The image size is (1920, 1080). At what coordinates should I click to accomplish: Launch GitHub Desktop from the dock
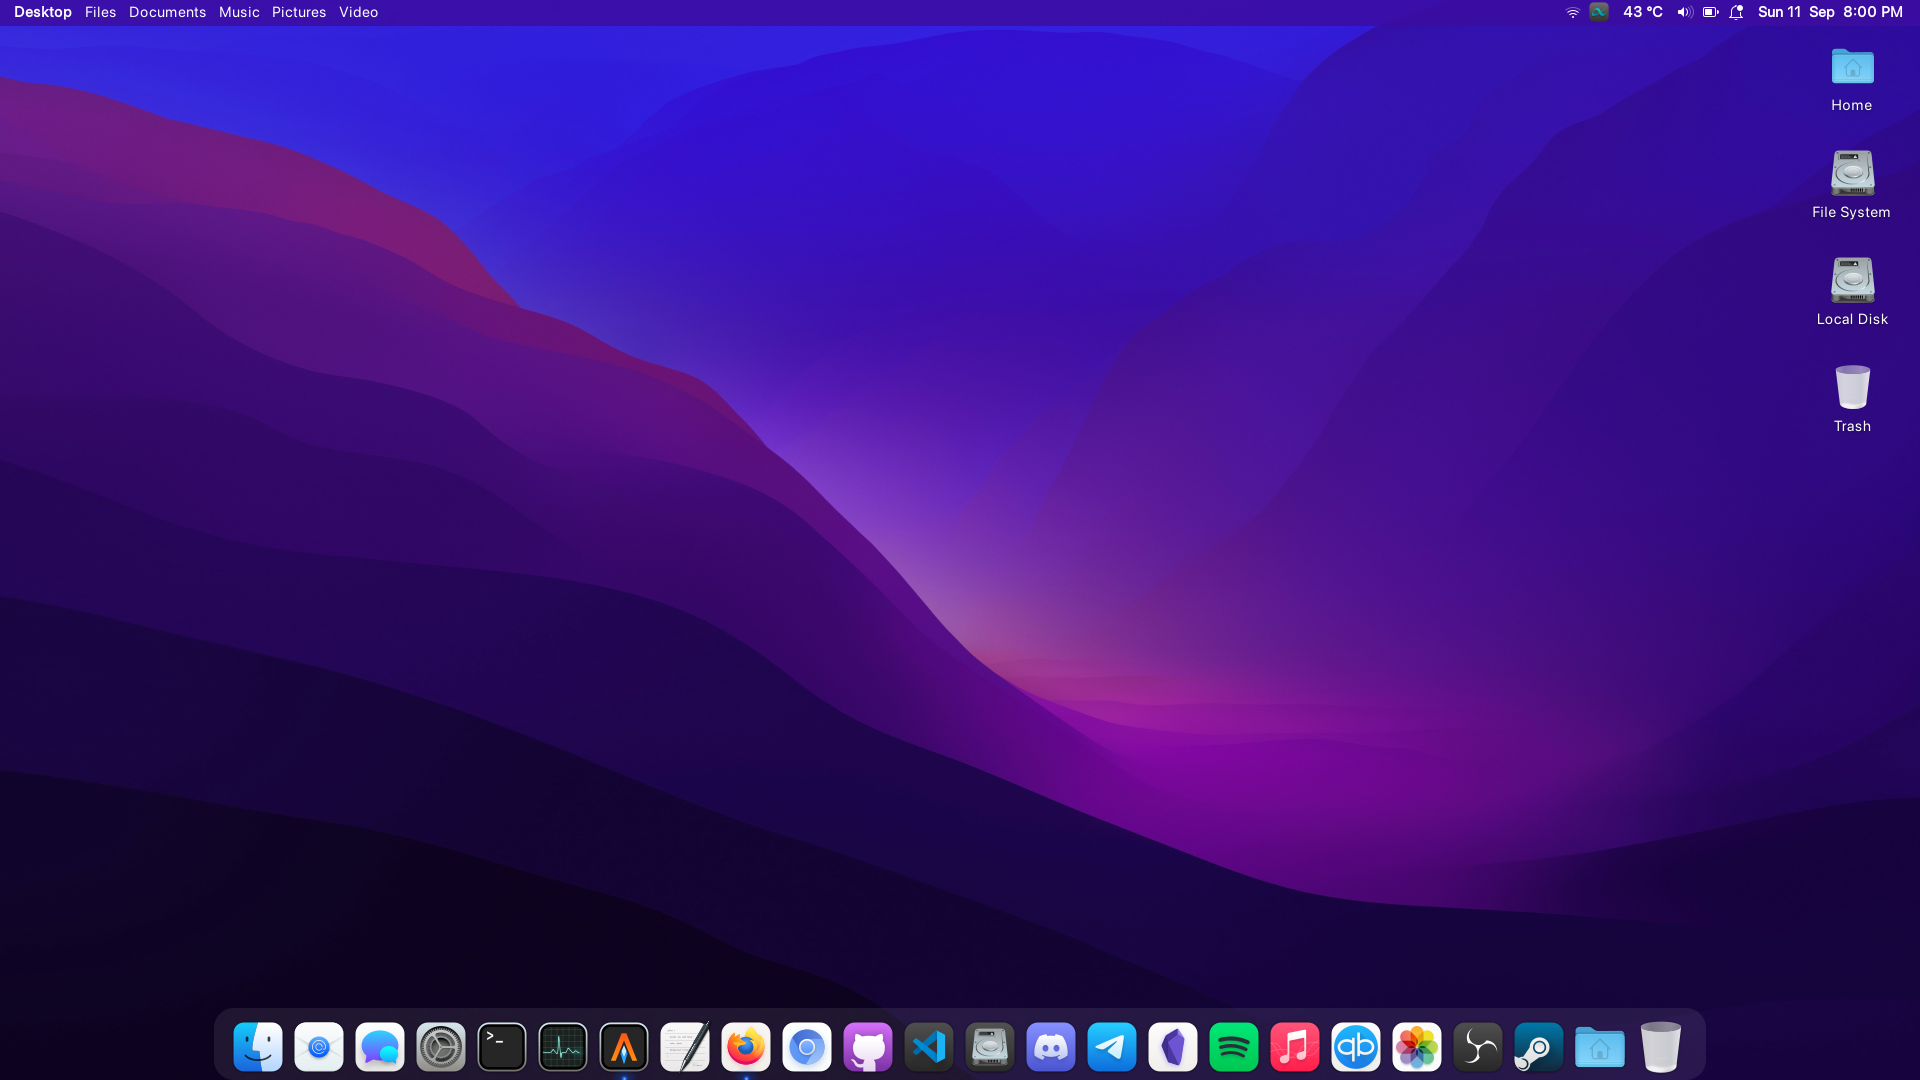868,1047
